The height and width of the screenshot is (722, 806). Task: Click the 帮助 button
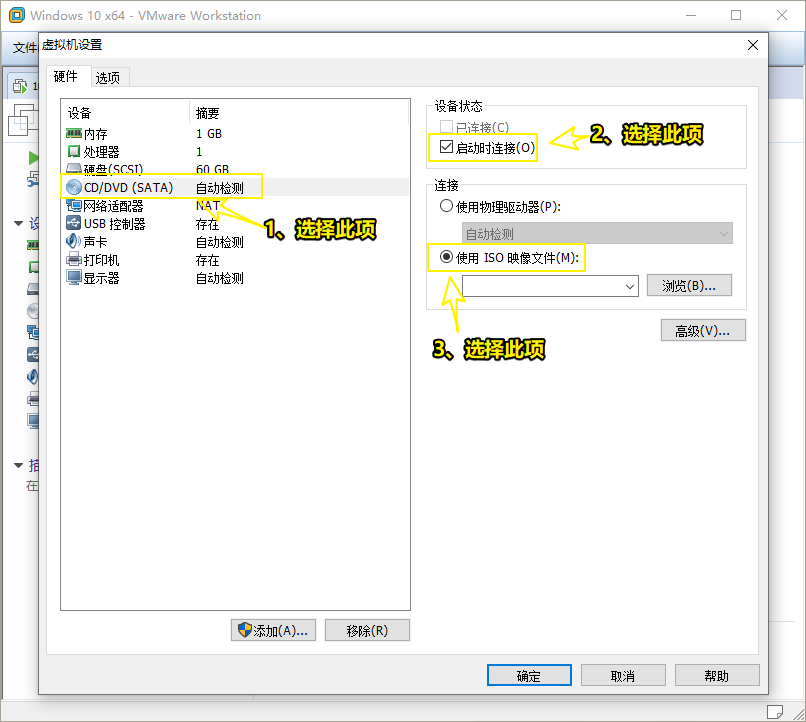(717, 675)
